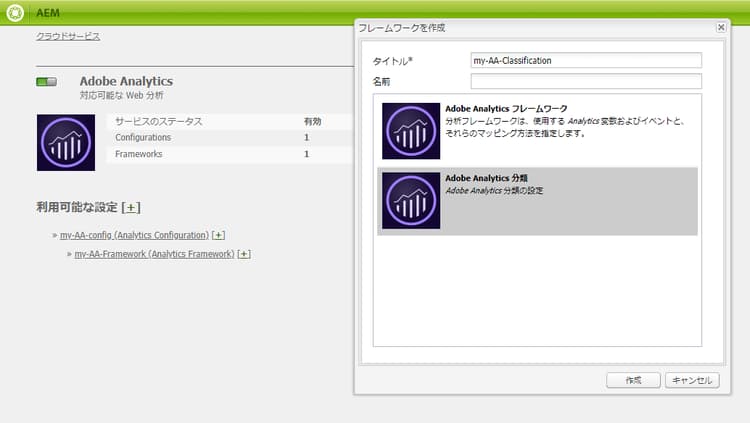Select the Adobe Analytics フレームワーク template

pos(537,131)
